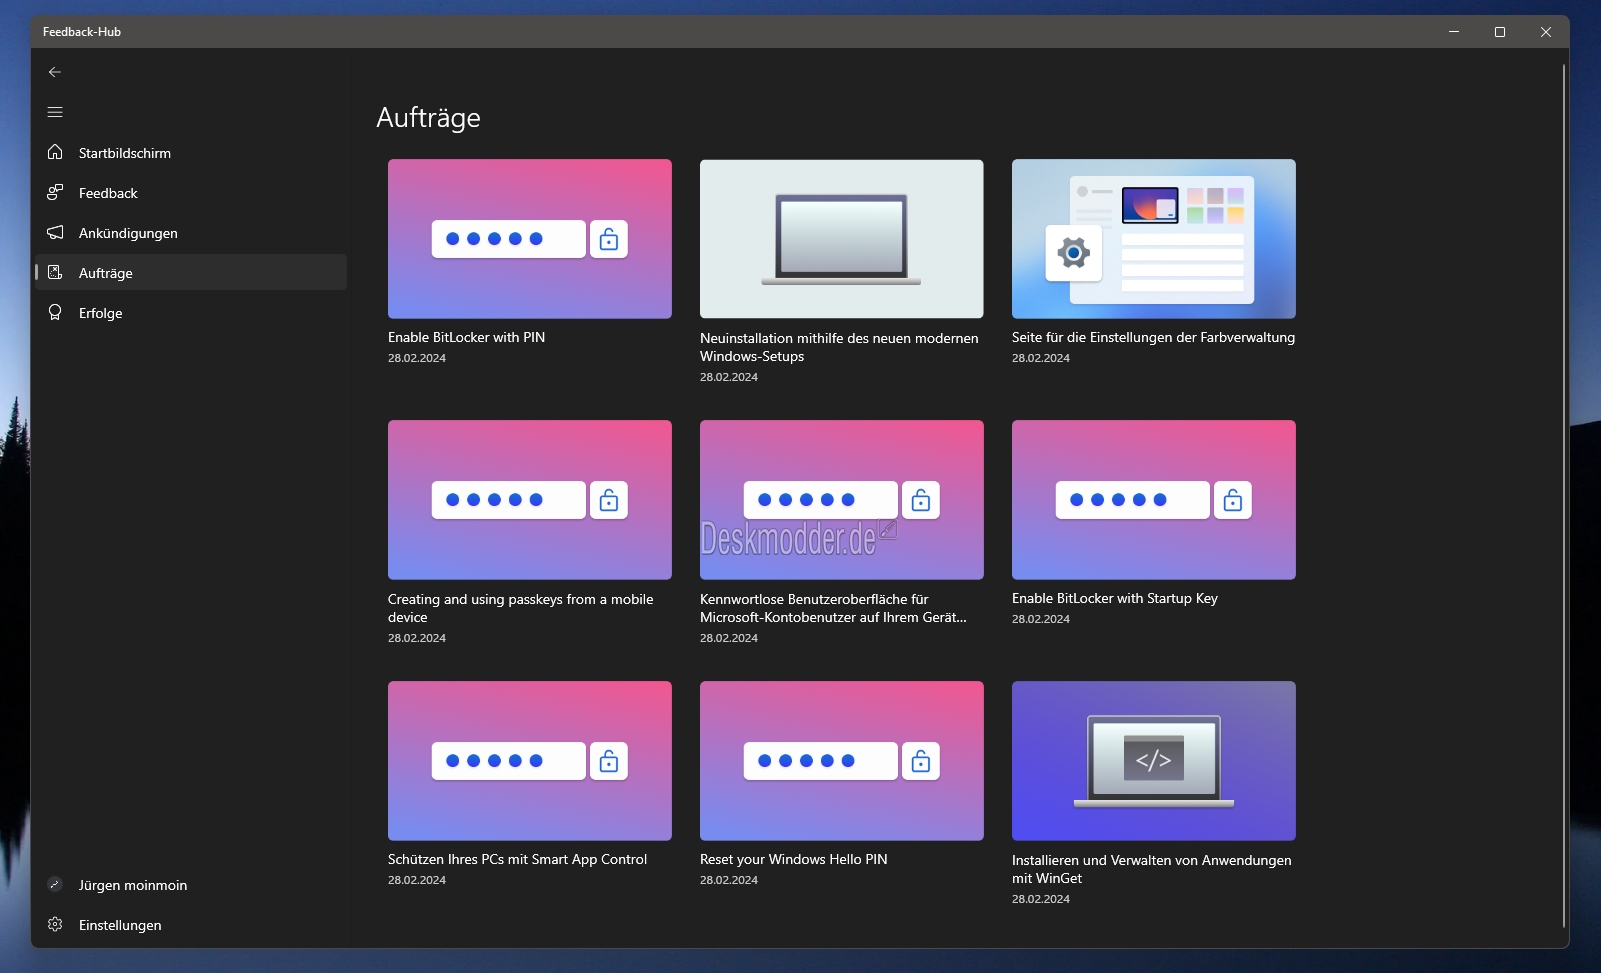Open the Jürgen moinmoin account entry

pos(191,884)
